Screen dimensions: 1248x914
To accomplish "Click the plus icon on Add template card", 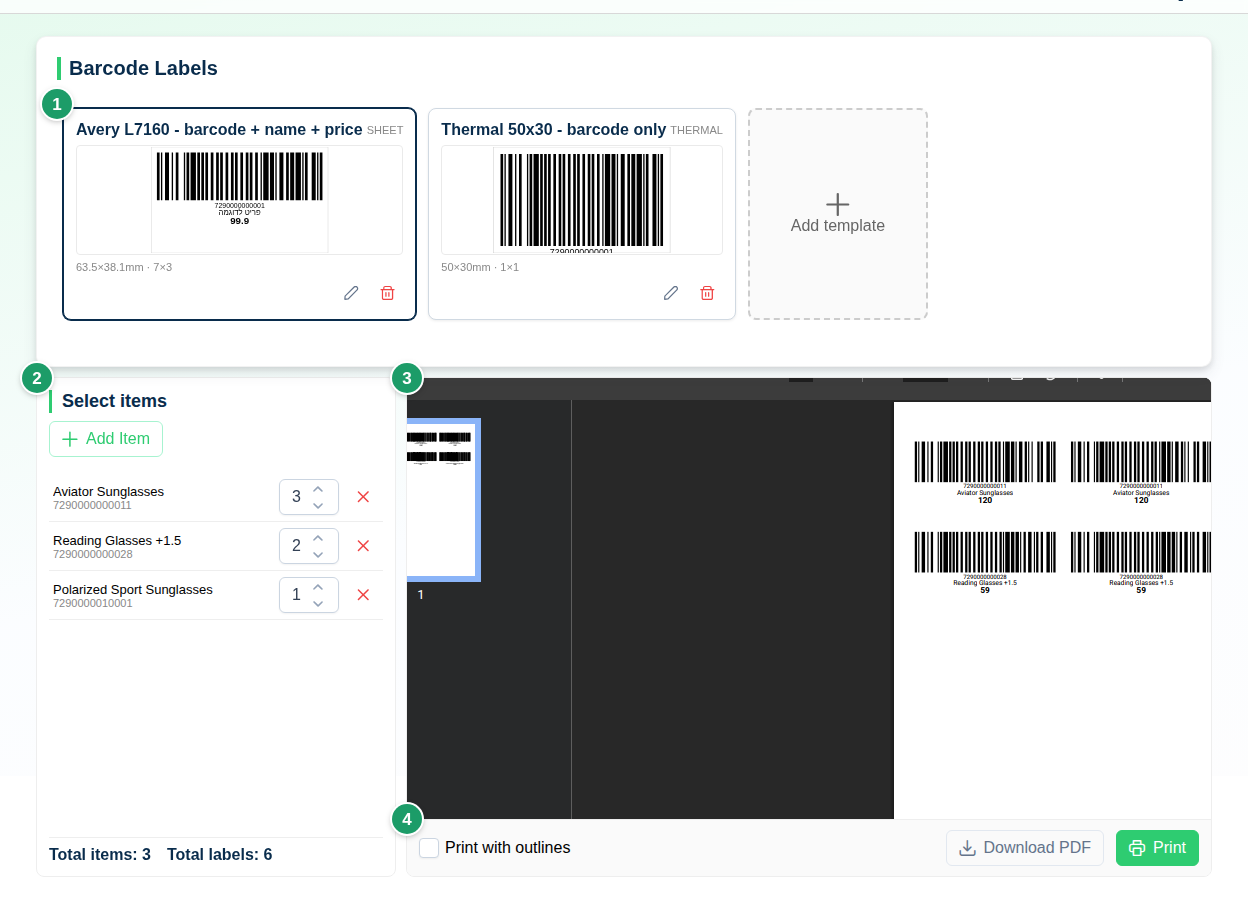I will pos(838,204).
